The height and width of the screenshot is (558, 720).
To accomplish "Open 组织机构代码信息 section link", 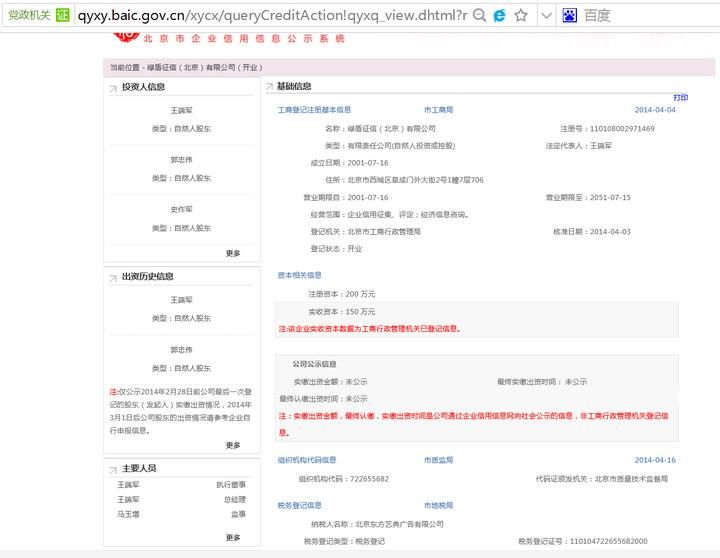I will [x=306, y=460].
